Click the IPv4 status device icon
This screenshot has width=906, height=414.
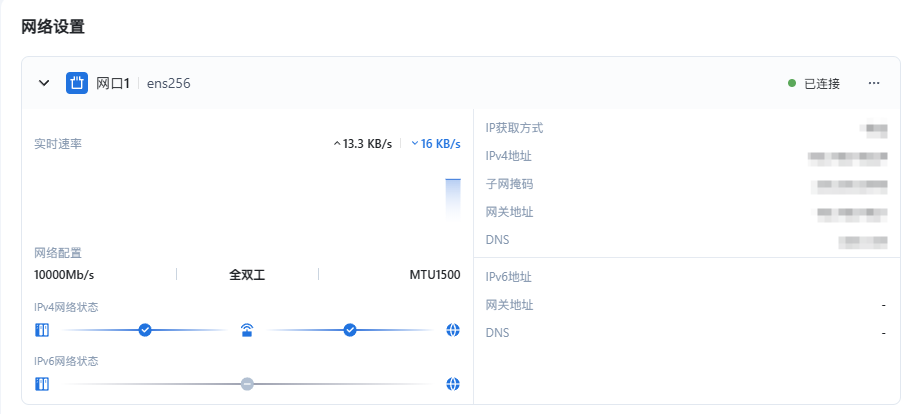click(x=42, y=330)
